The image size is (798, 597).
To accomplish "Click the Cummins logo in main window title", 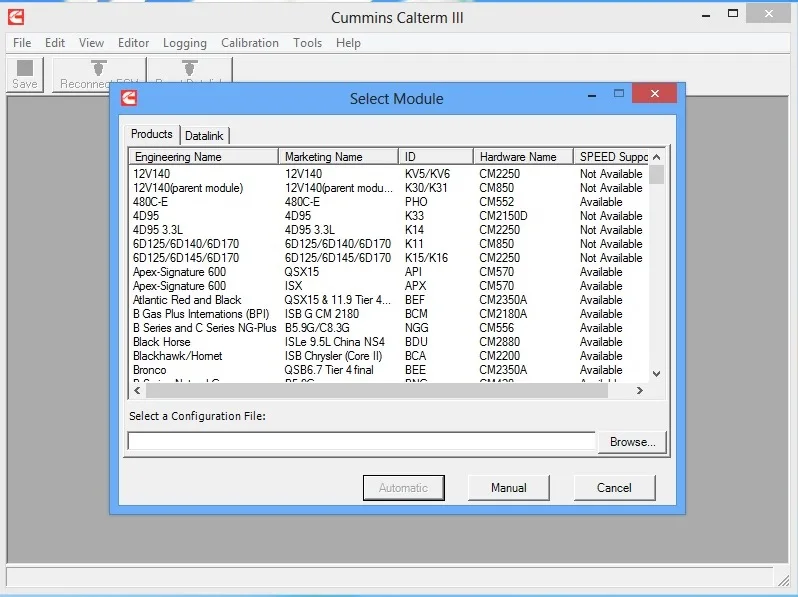I will pos(16,16).
